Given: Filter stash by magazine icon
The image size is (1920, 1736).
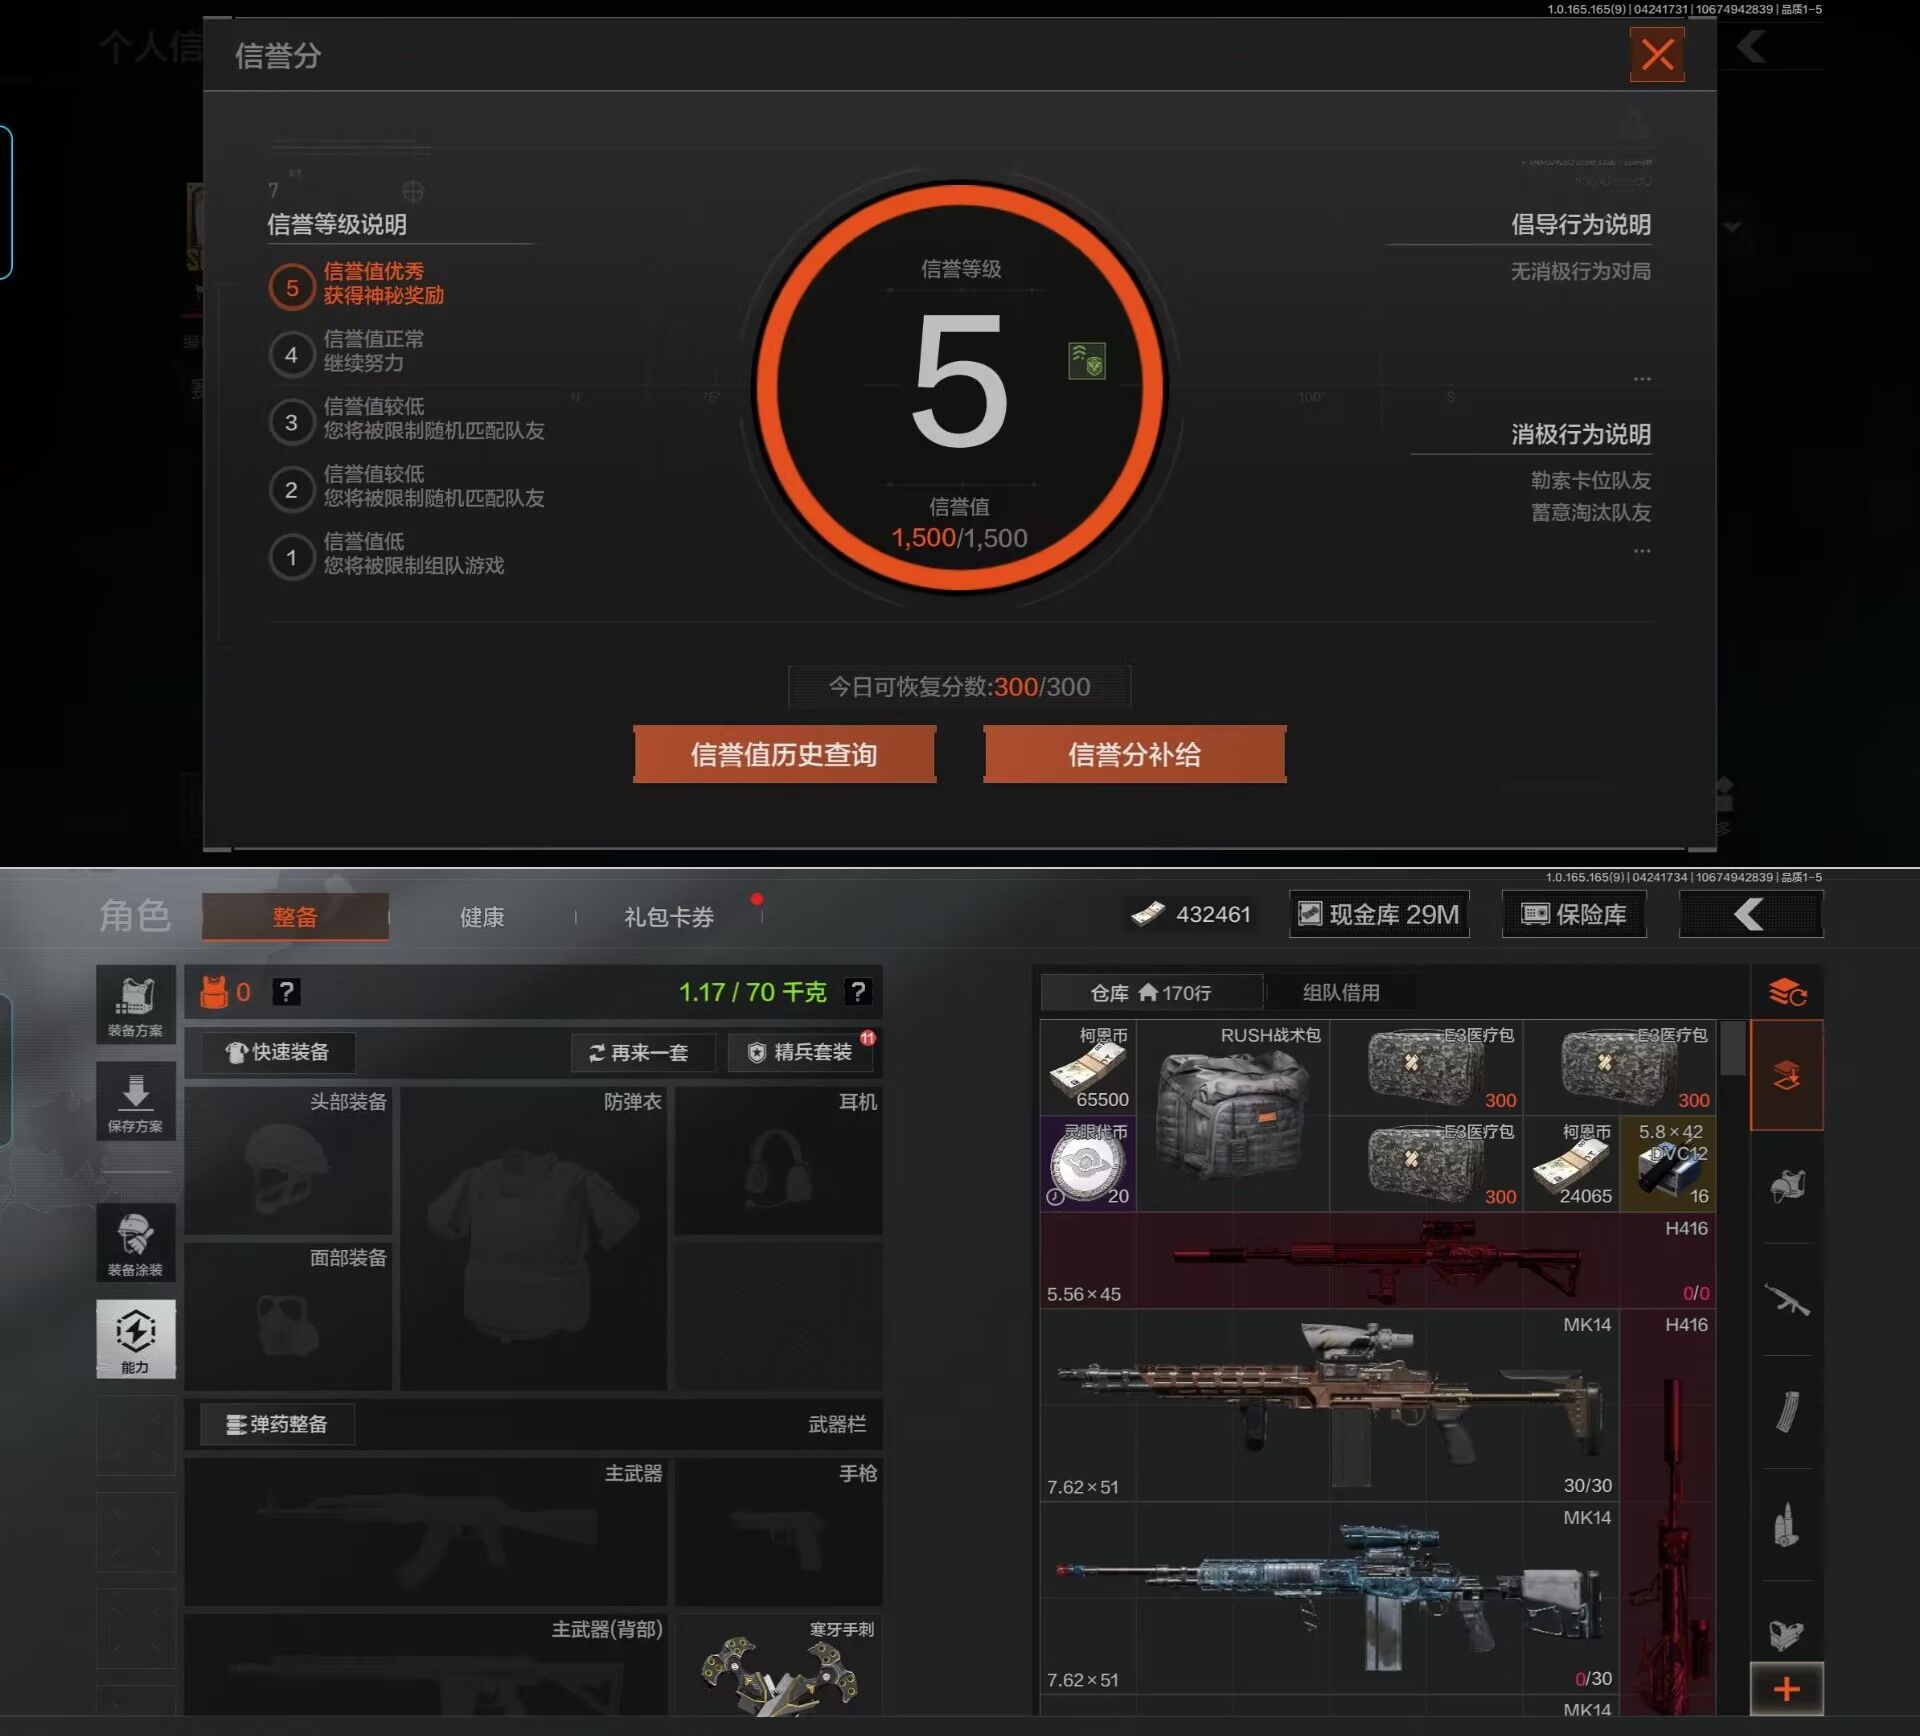Looking at the screenshot, I should coord(1787,1412).
